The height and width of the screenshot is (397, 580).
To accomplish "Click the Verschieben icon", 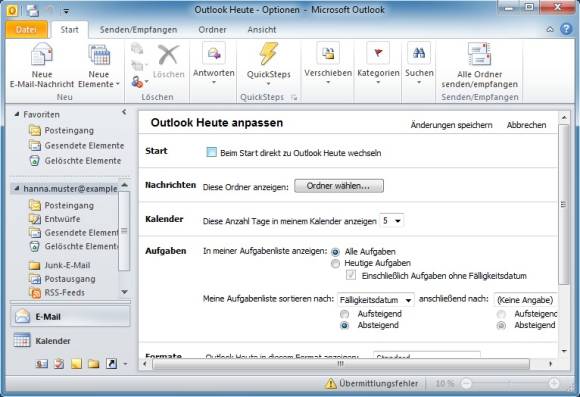I will tap(328, 53).
